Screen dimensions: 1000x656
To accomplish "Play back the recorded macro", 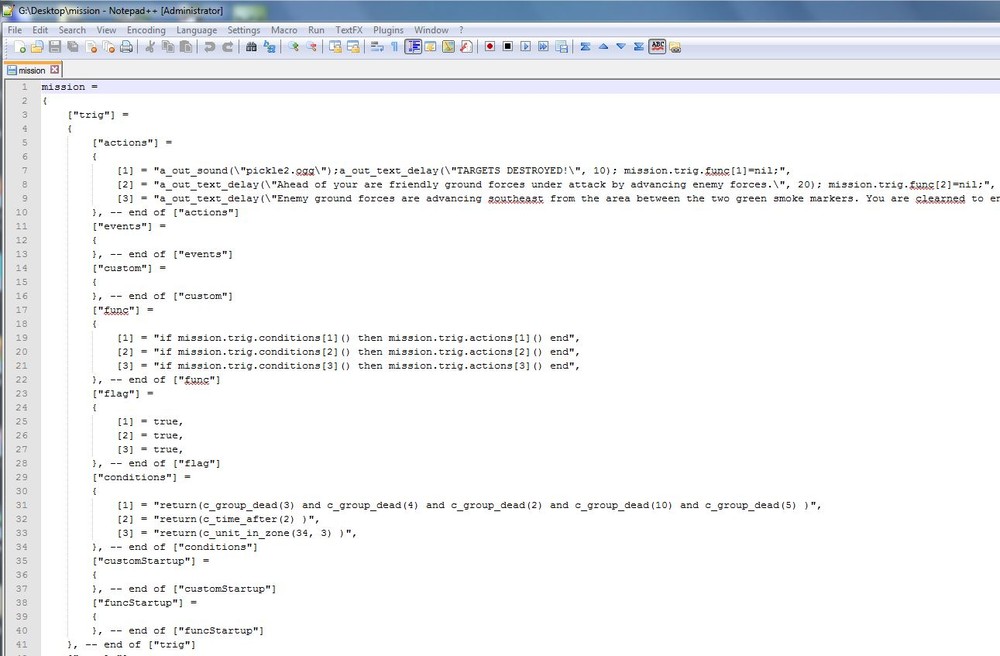I will (526, 46).
